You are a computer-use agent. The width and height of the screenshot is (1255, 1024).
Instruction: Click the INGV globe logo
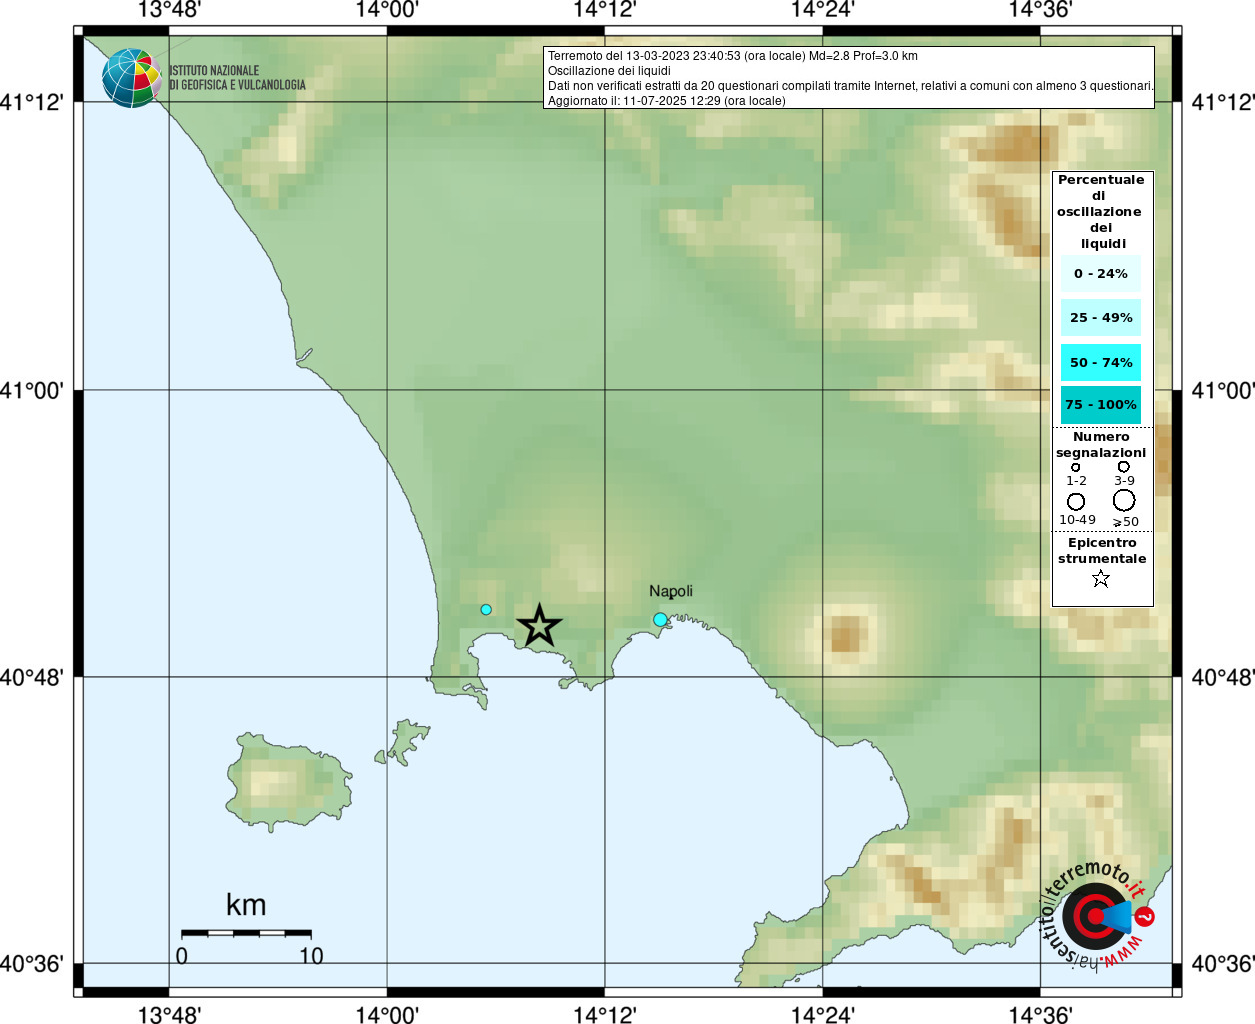click(x=131, y=78)
